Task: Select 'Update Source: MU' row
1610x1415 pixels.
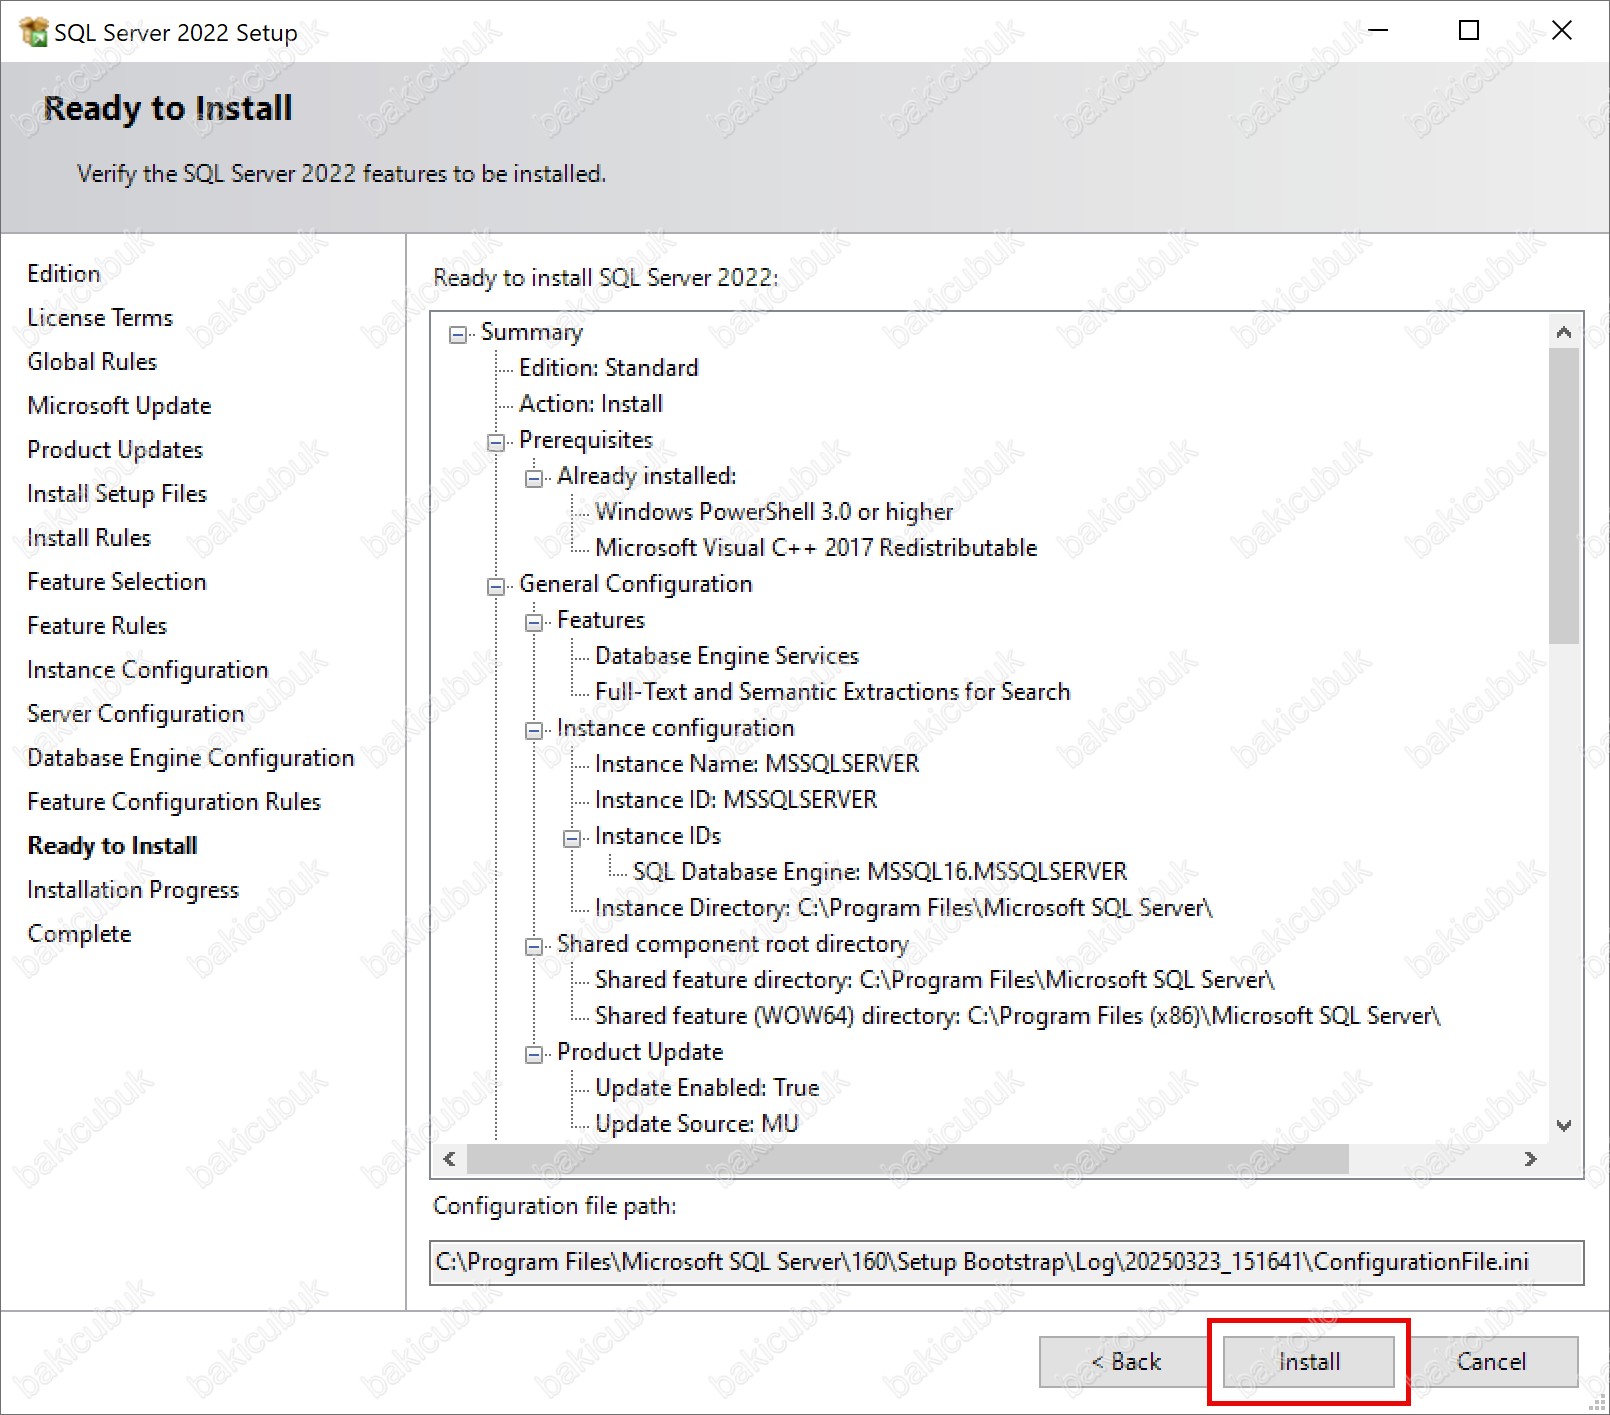Action: [x=697, y=1124]
